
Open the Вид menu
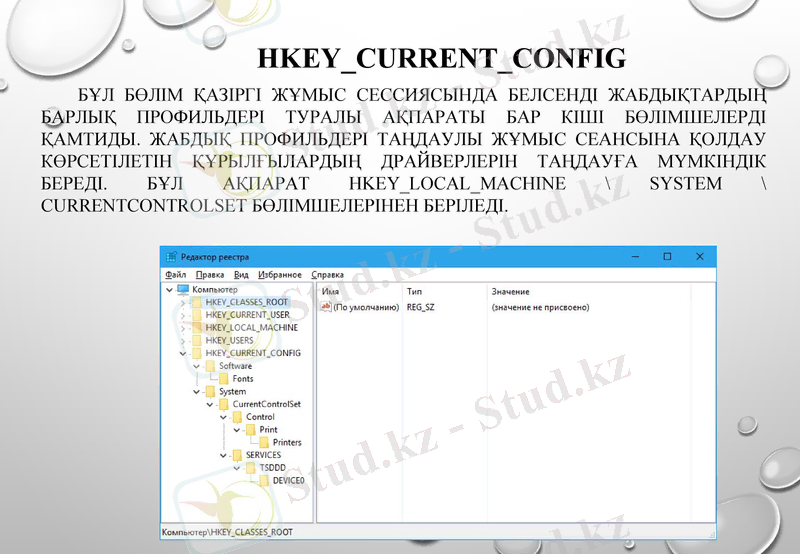241,274
